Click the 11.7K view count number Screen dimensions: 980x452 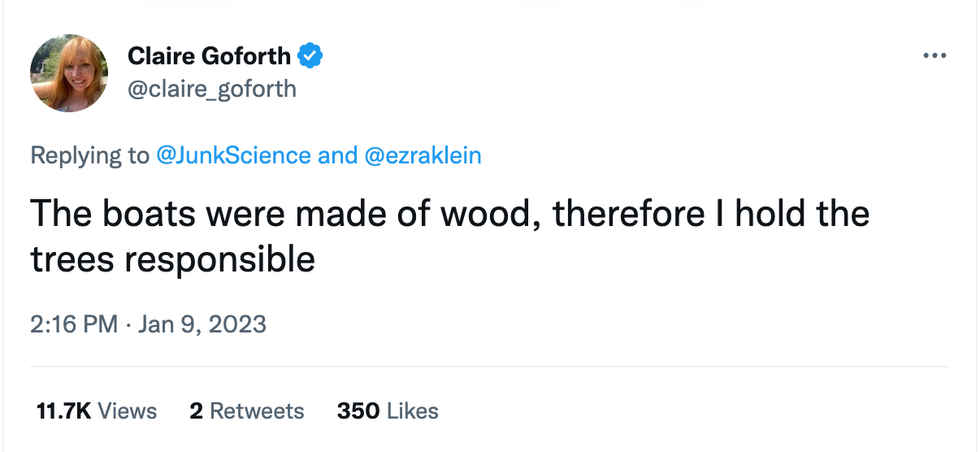[65, 411]
